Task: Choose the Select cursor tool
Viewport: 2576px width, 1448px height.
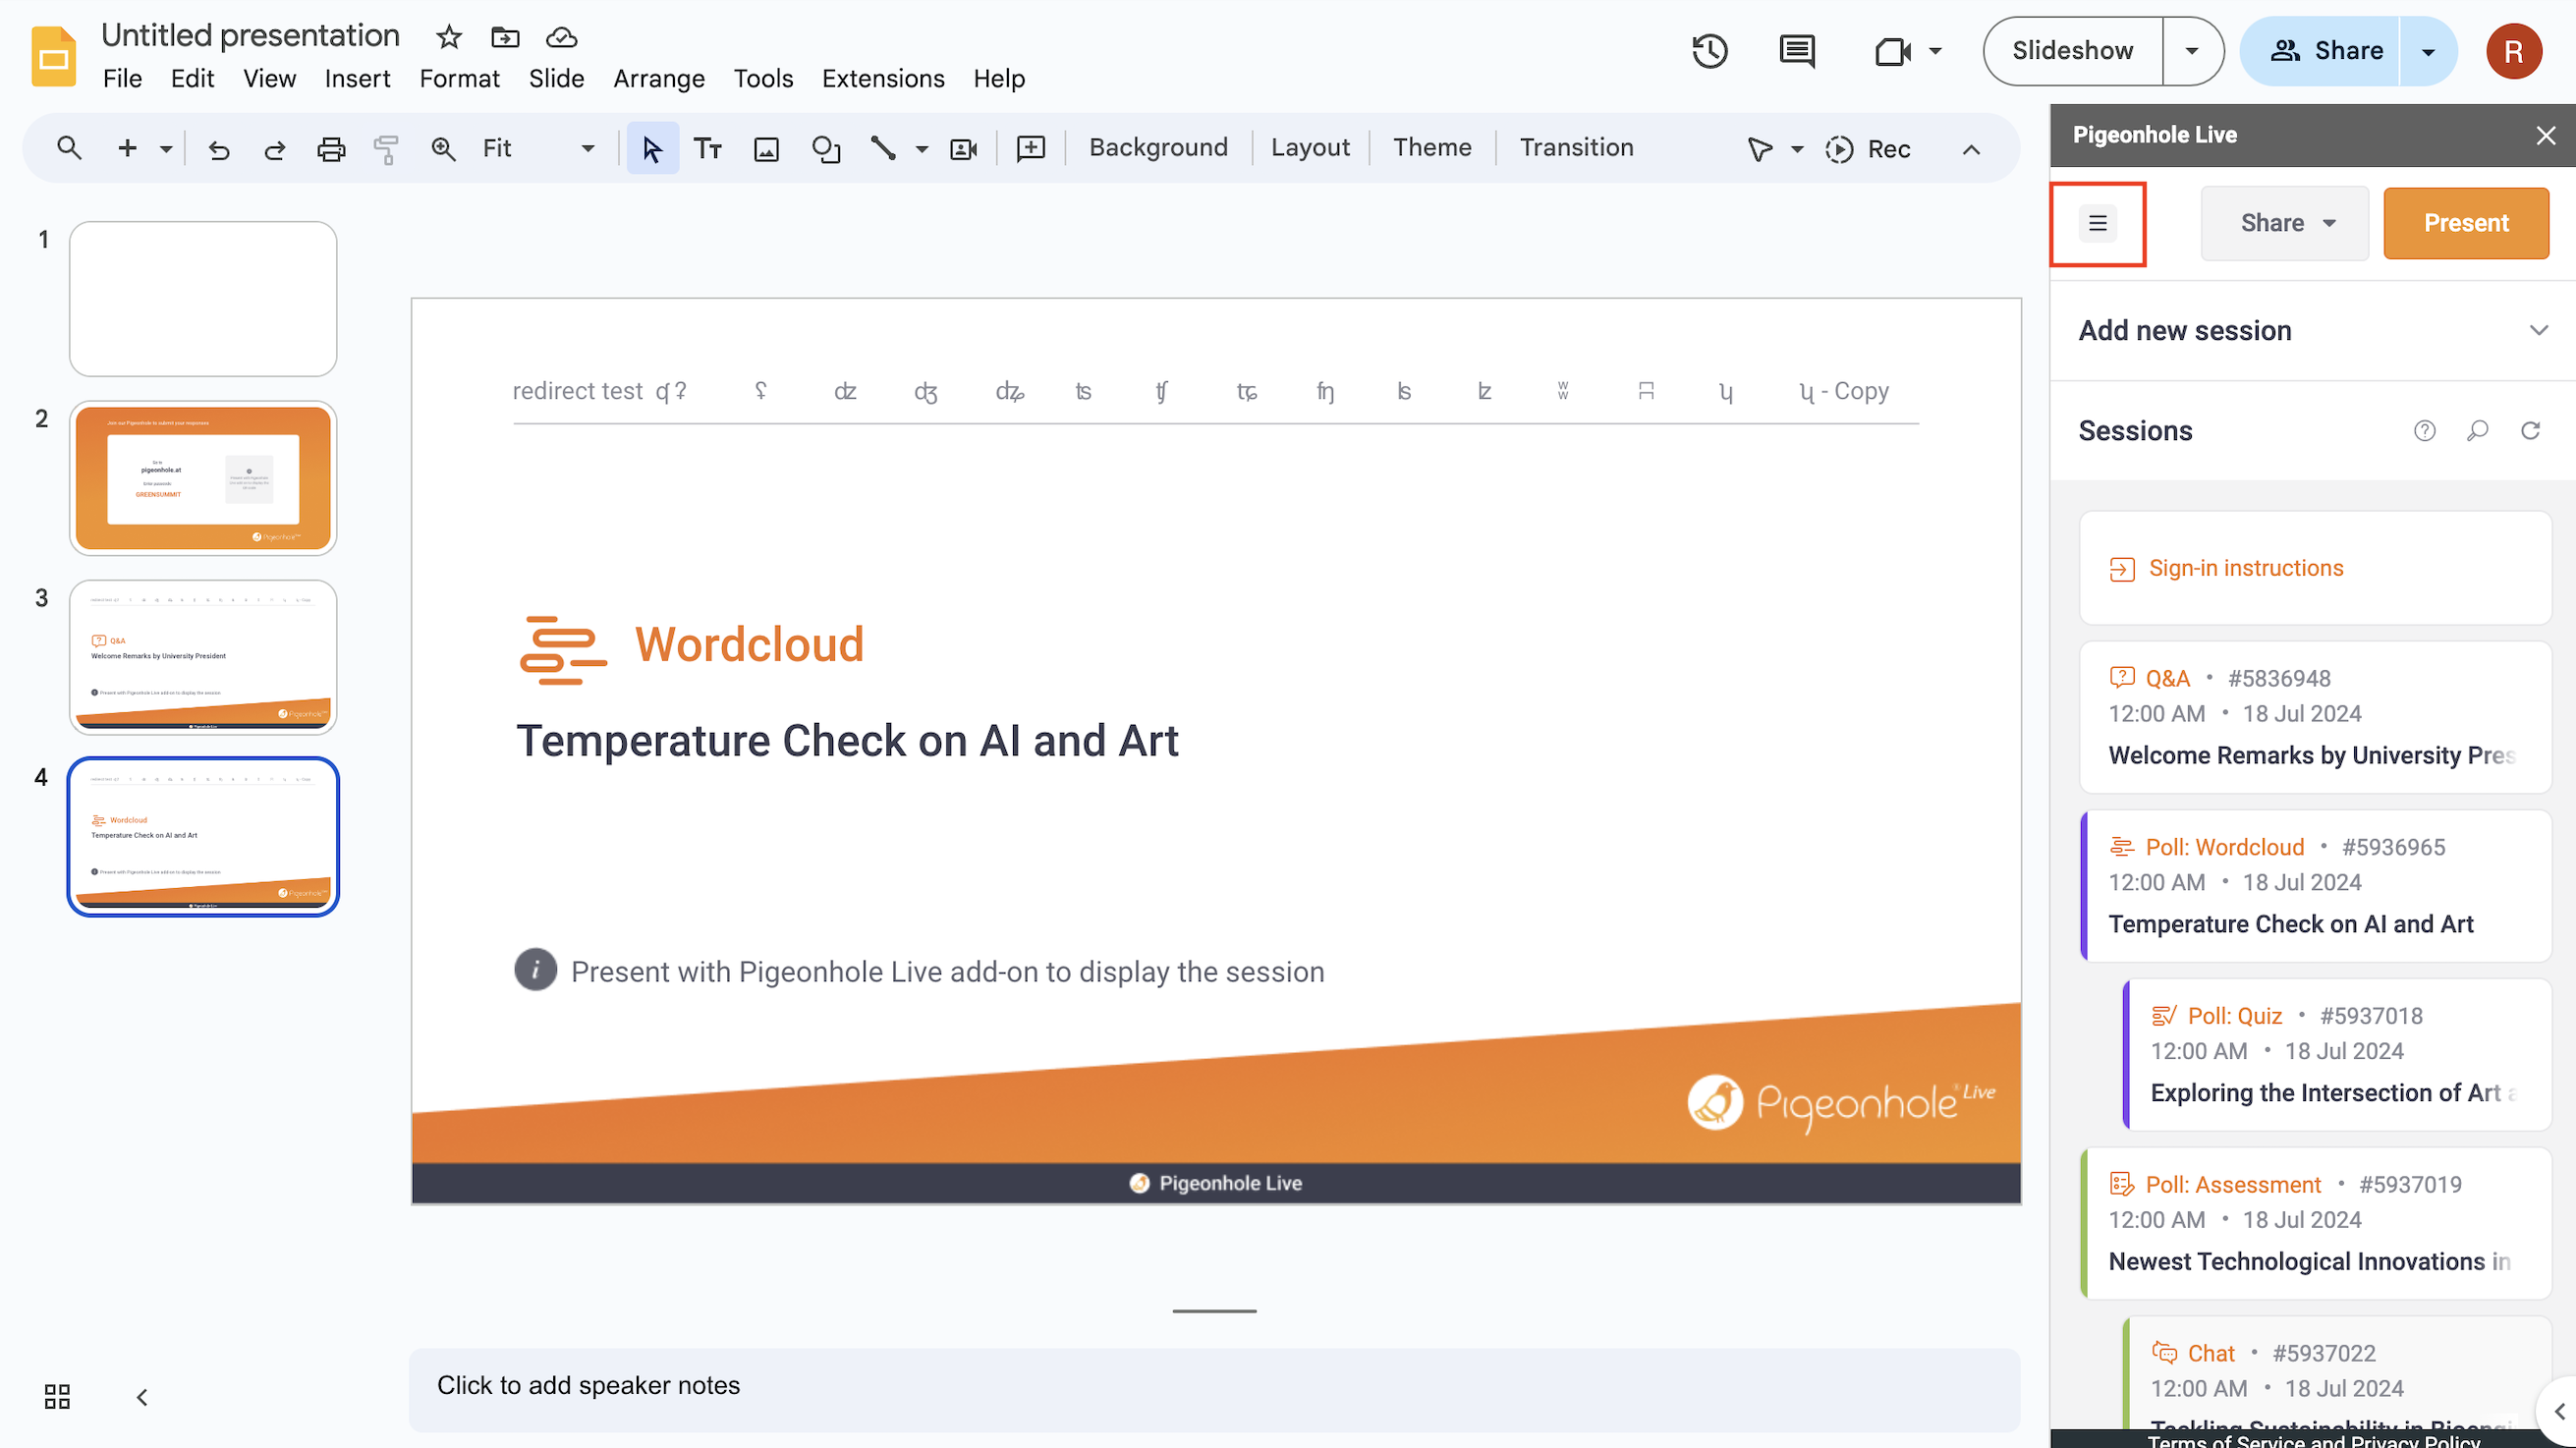Action: click(x=652, y=149)
